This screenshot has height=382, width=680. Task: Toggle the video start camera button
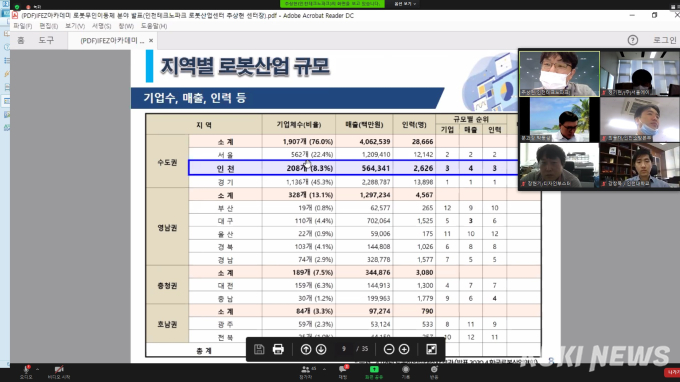[x=59, y=372]
